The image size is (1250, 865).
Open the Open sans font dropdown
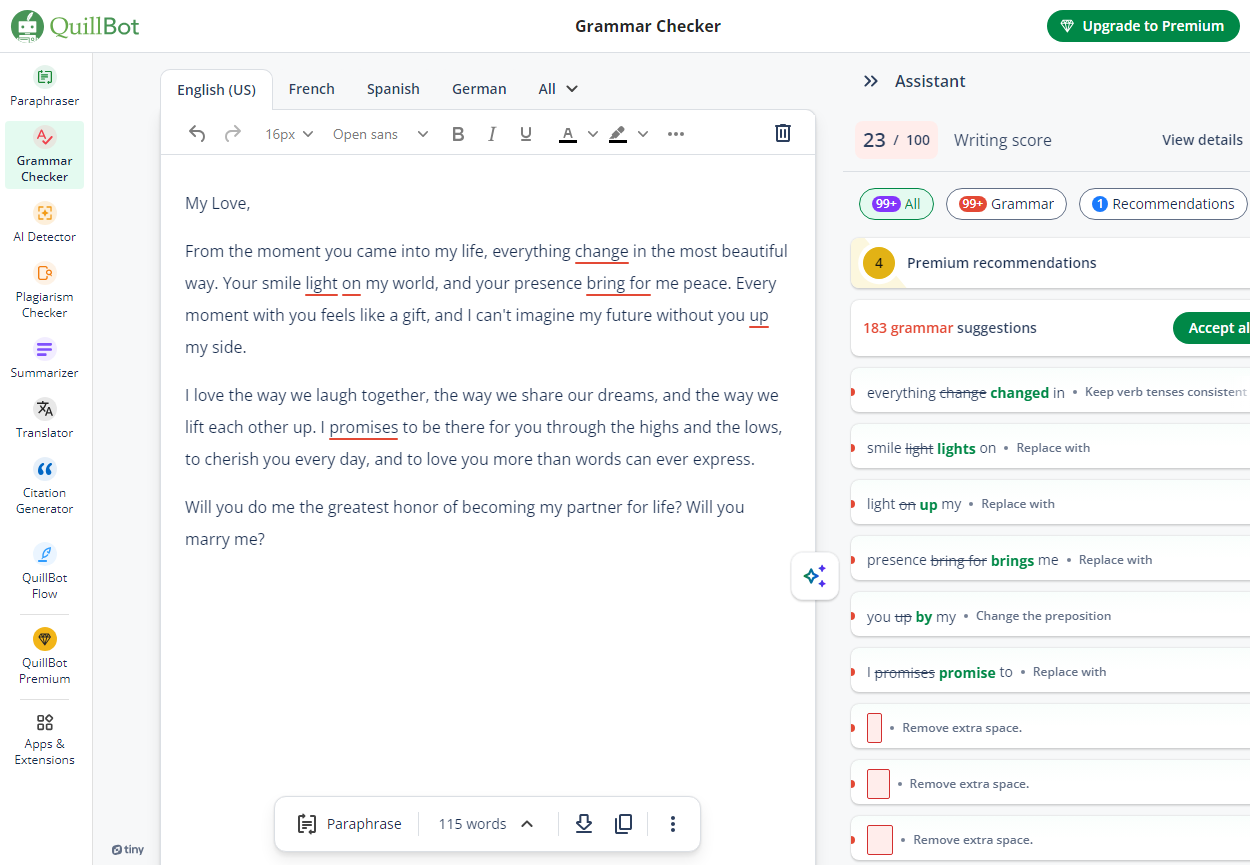[x=380, y=134]
